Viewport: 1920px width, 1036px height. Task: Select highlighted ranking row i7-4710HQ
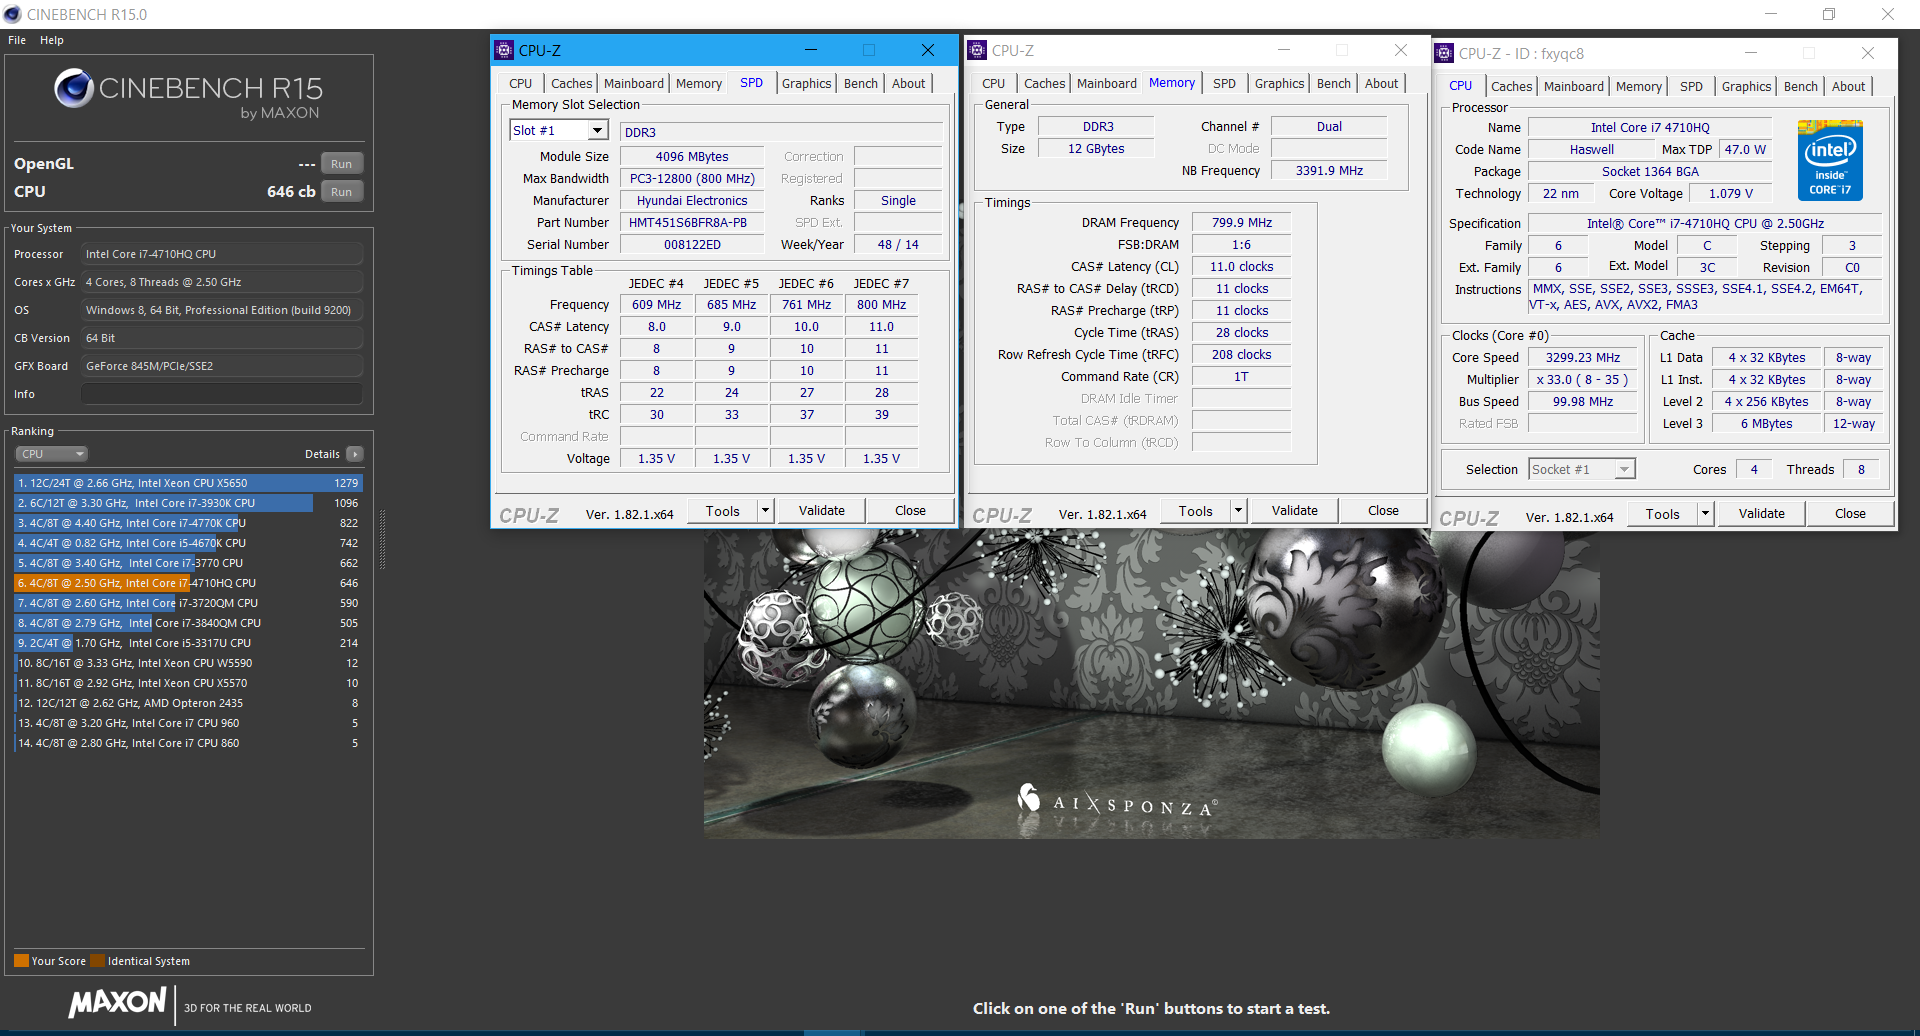pos(188,583)
